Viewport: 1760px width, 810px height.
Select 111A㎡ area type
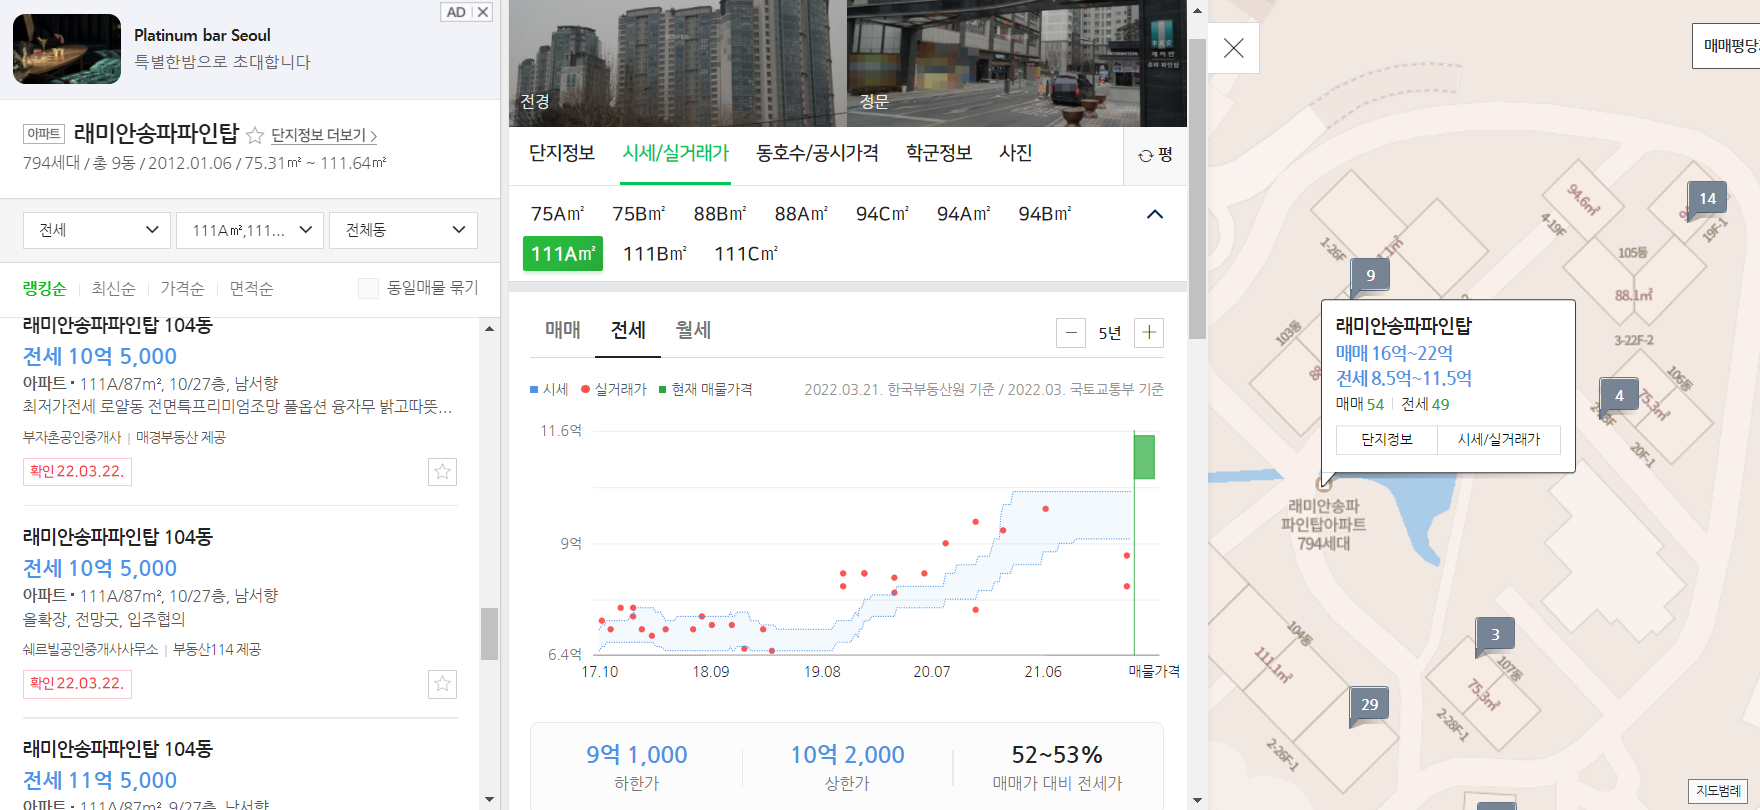click(x=563, y=254)
